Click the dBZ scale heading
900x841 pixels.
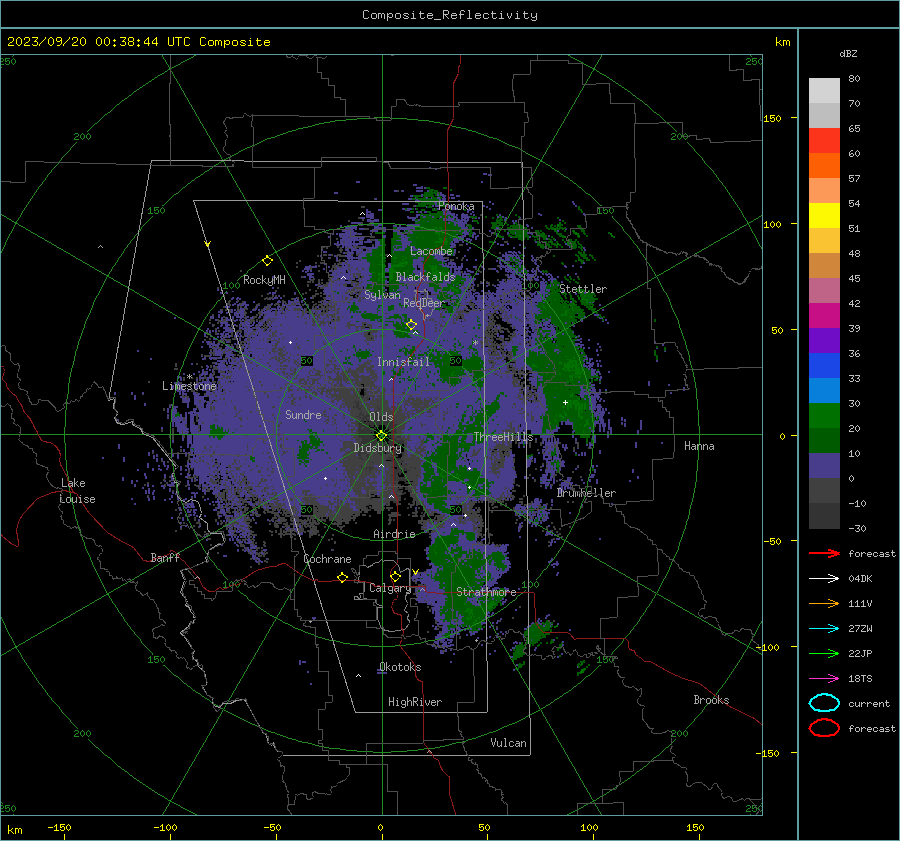[x=848, y=54]
